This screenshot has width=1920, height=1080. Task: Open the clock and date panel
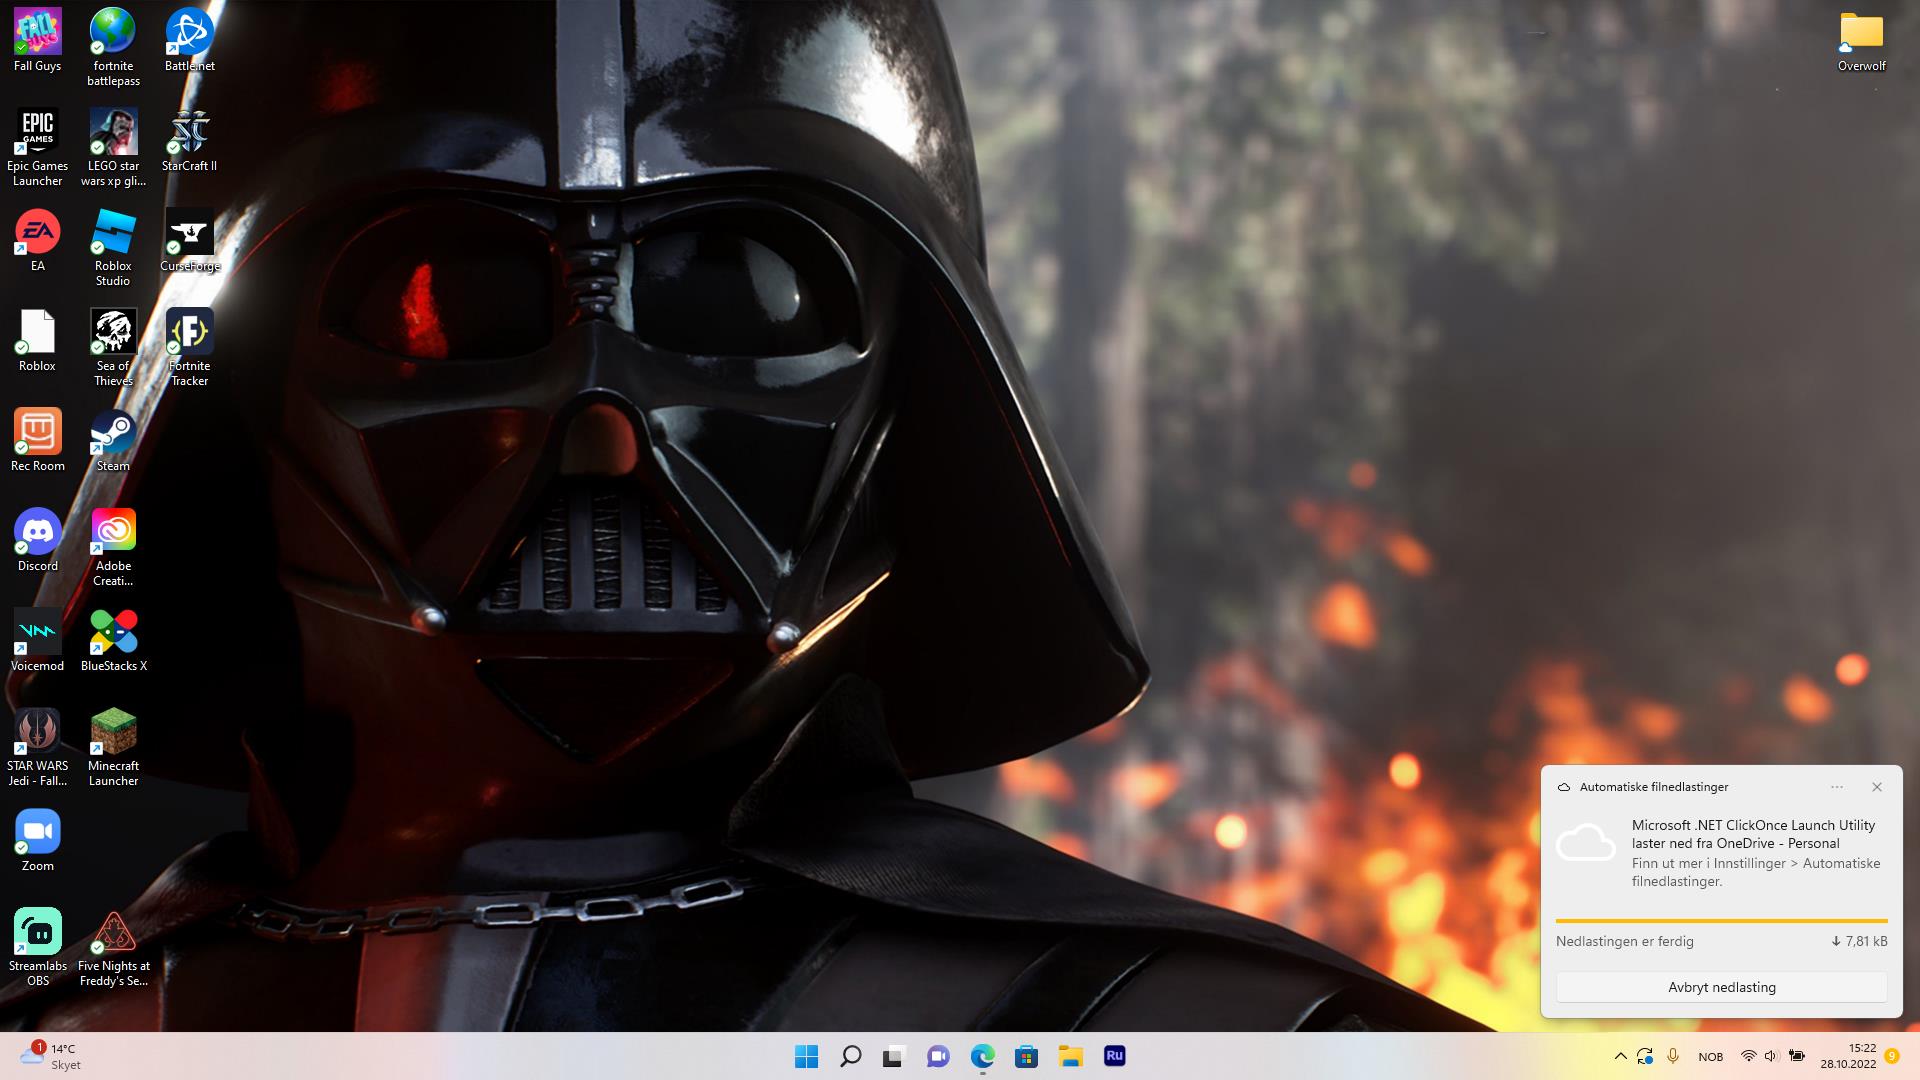click(1848, 1056)
